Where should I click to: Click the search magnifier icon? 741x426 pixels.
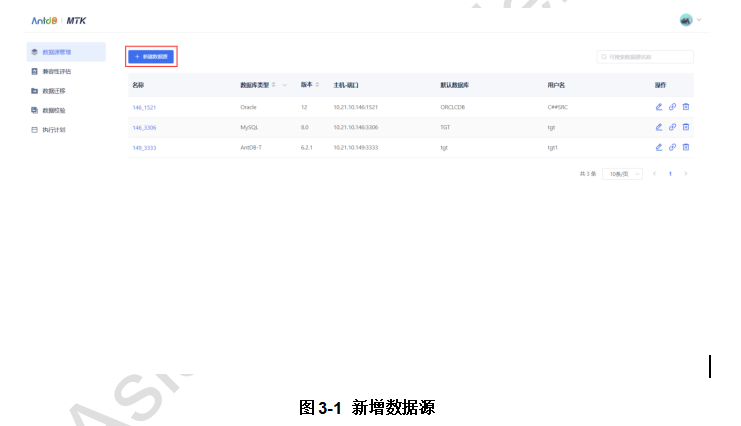[x=603, y=57]
